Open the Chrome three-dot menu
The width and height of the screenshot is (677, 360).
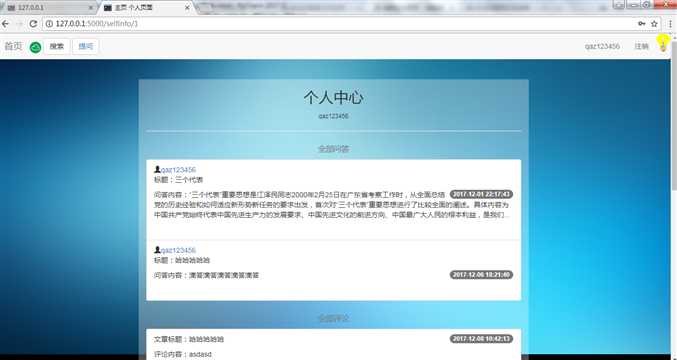tap(671, 24)
